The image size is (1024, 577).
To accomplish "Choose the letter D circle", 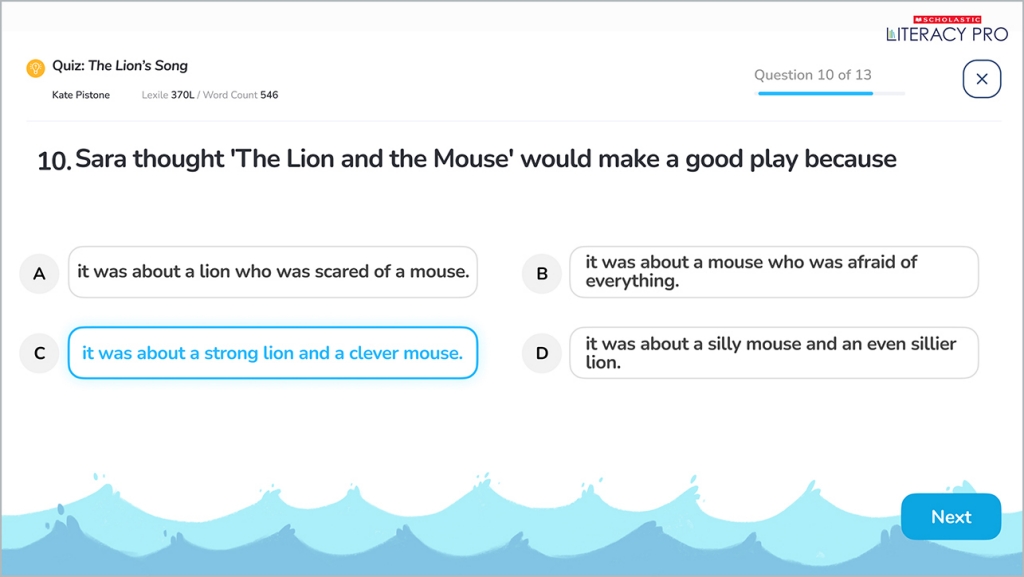I will point(542,353).
